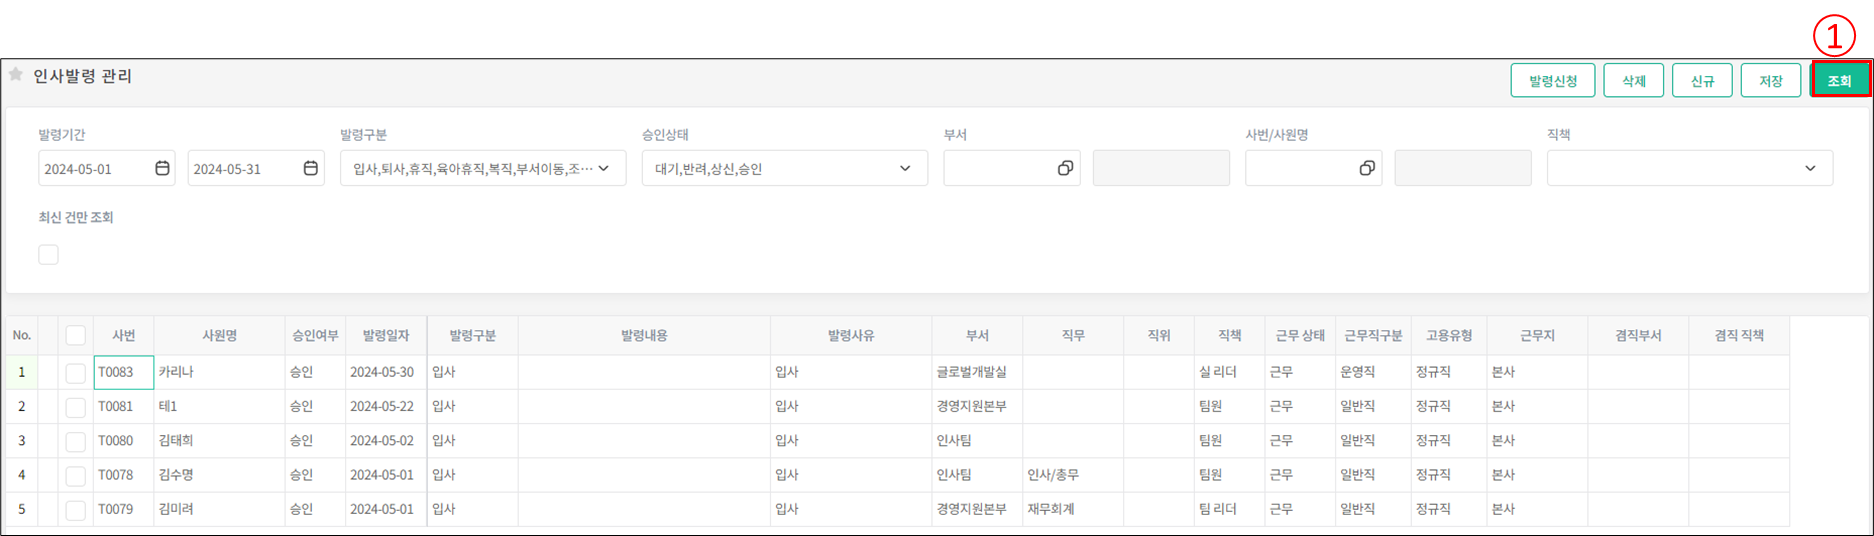Viewport: 1874px width, 536px height.
Task: Open calendar picker for end date 2024-05-31
Action: pyautogui.click(x=311, y=168)
